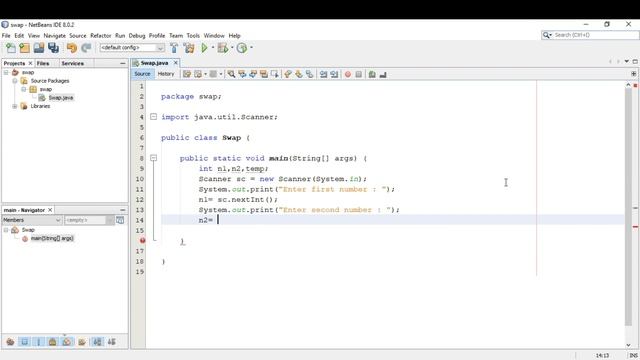640x360 pixels.
Task: Click the red Start Macro Recording icon
Action: tap(348, 74)
